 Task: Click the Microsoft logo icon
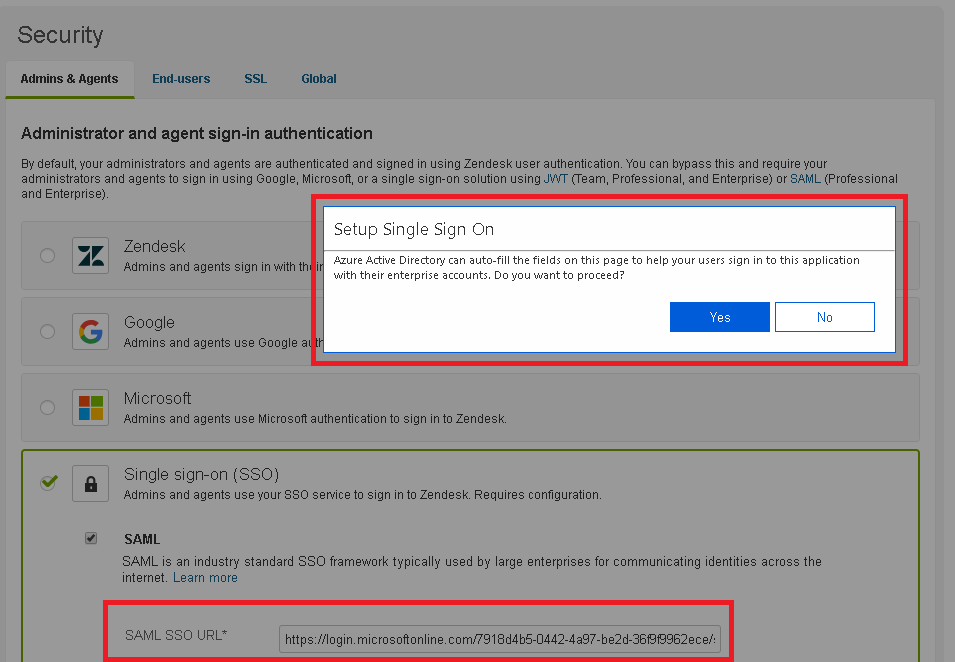[x=90, y=407]
